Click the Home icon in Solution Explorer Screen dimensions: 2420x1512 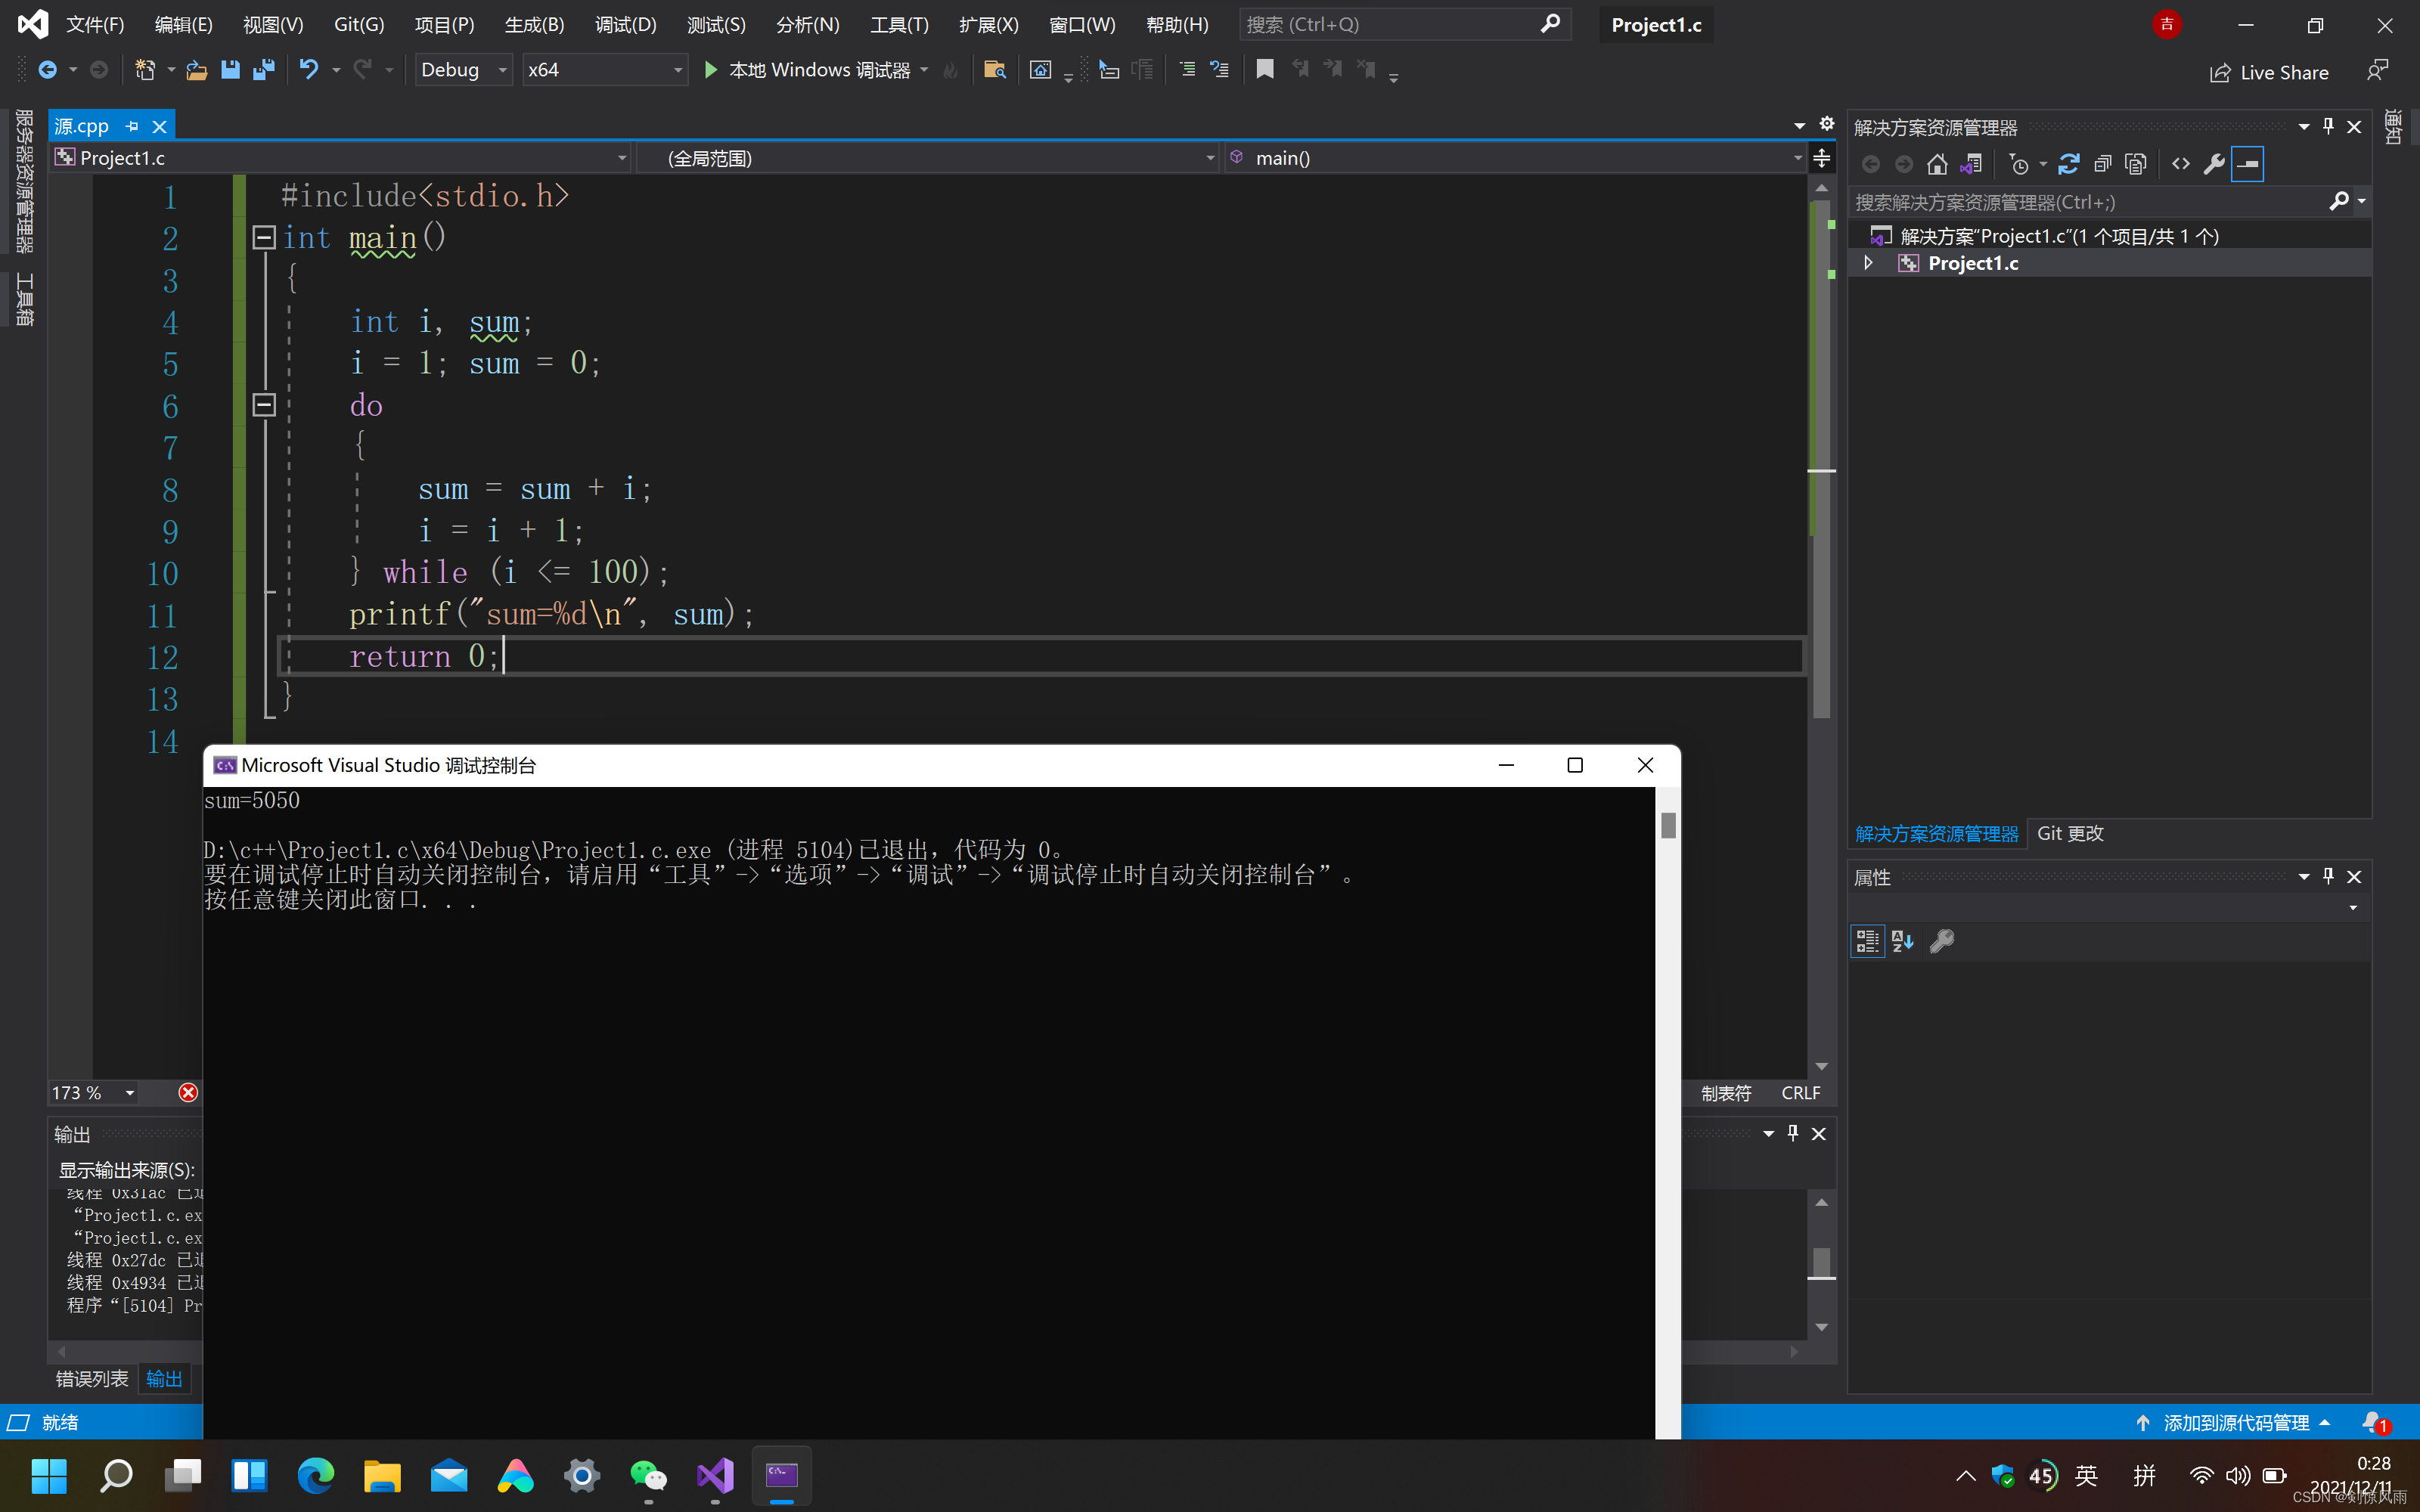click(1937, 164)
